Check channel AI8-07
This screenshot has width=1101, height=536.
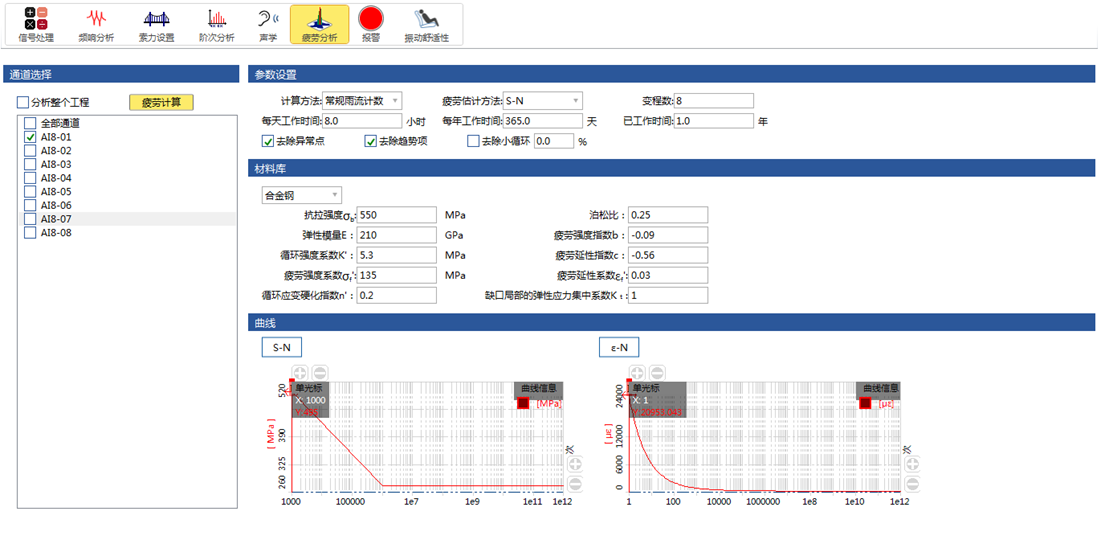tap(29, 219)
